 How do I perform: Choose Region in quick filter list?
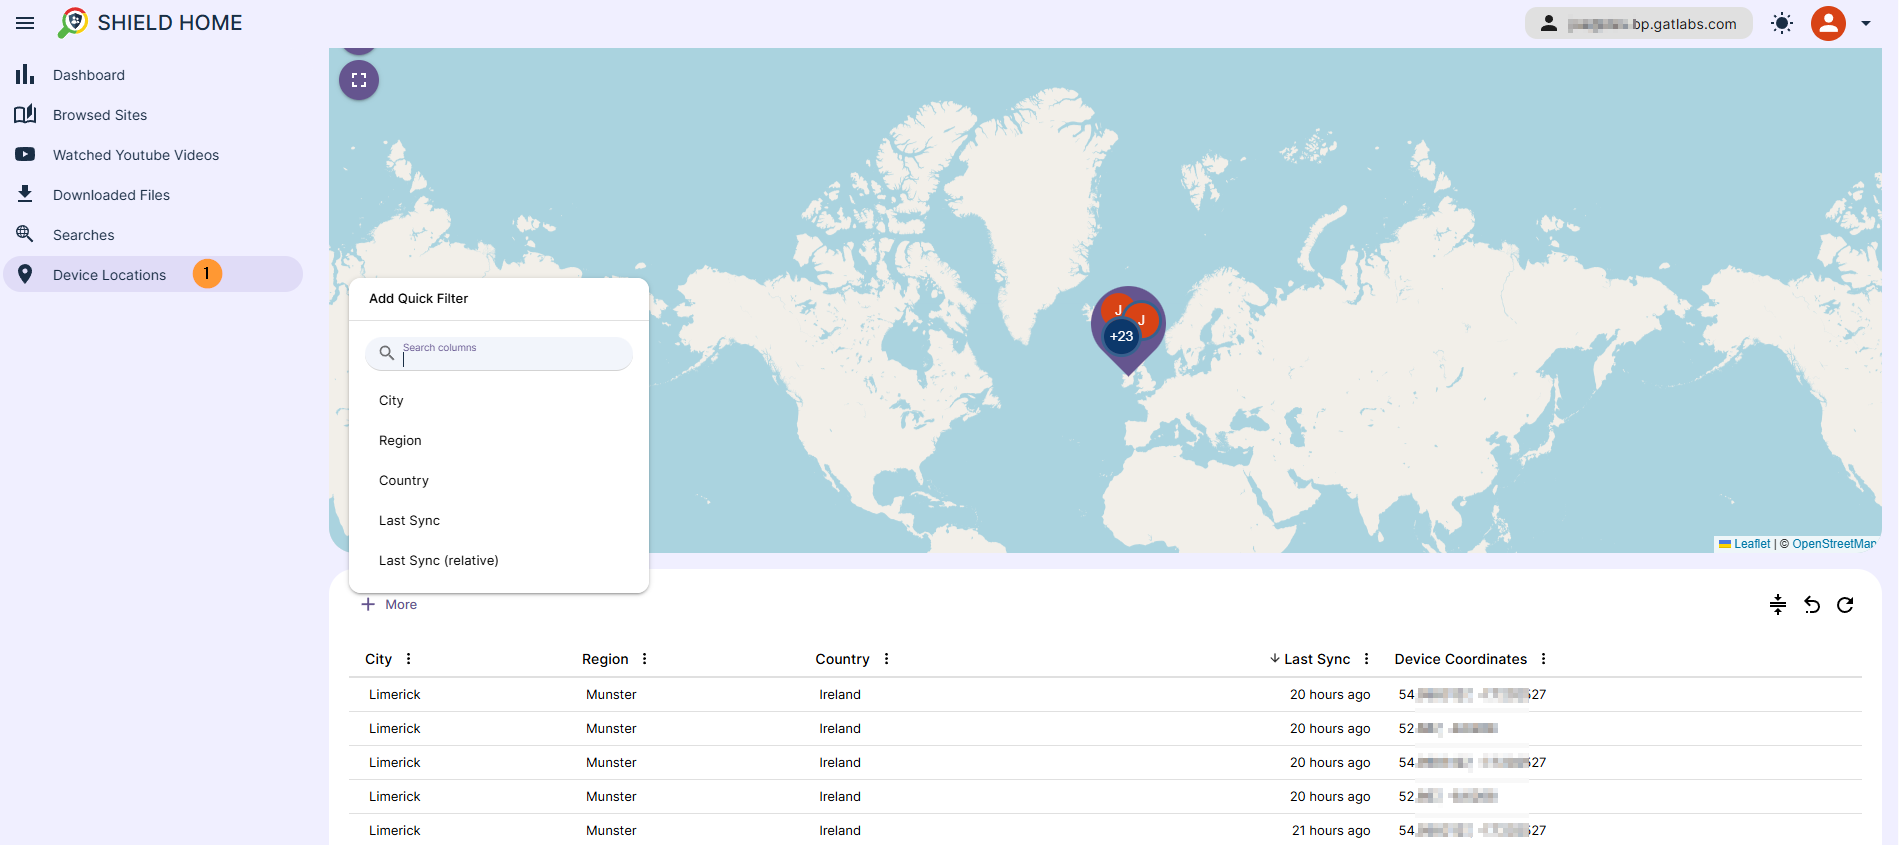coord(499,441)
